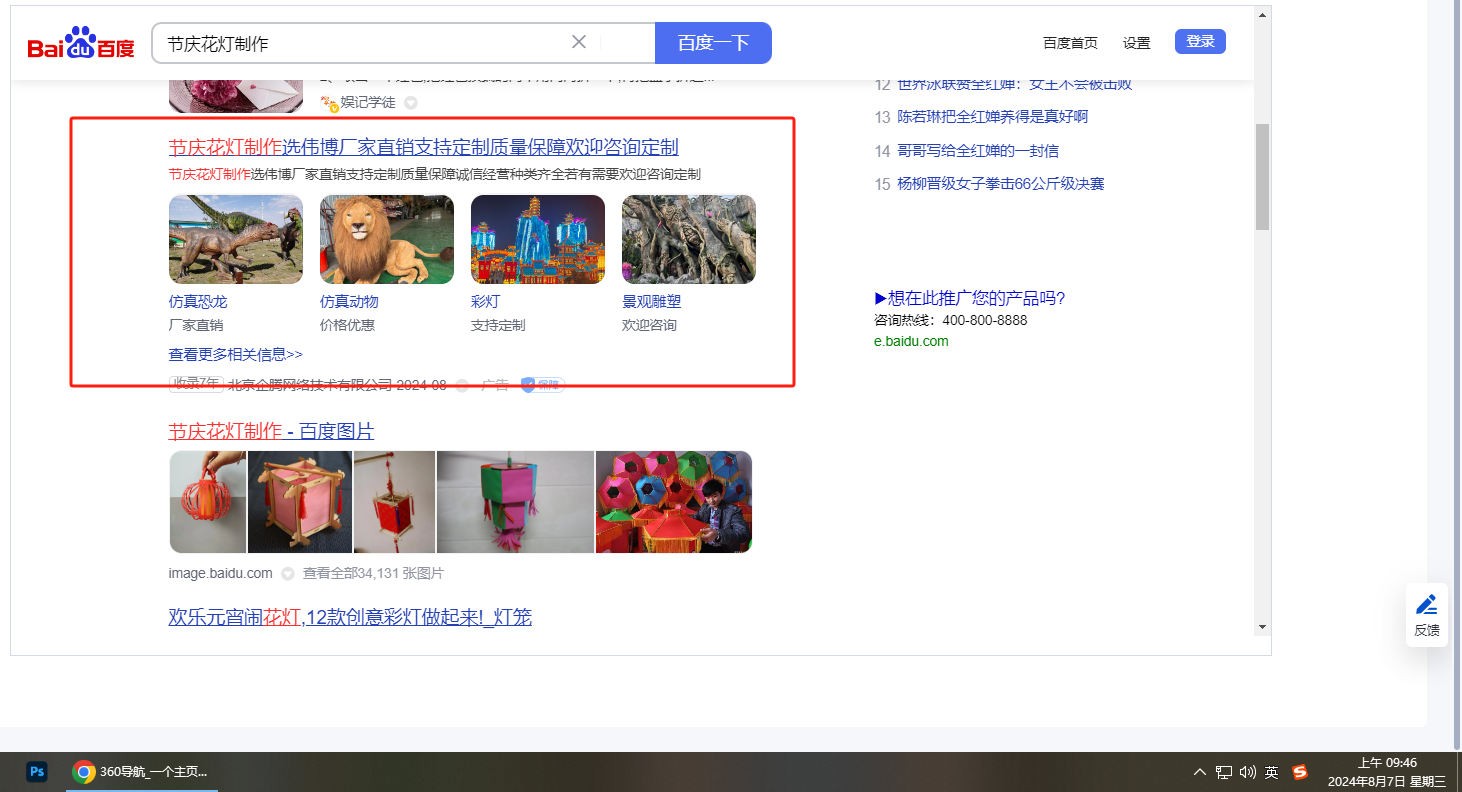Click the 想在此推广您的产品吗? promotion link
Image resolution: width=1462 pixels, height=792 pixels.
click(970, 298)
